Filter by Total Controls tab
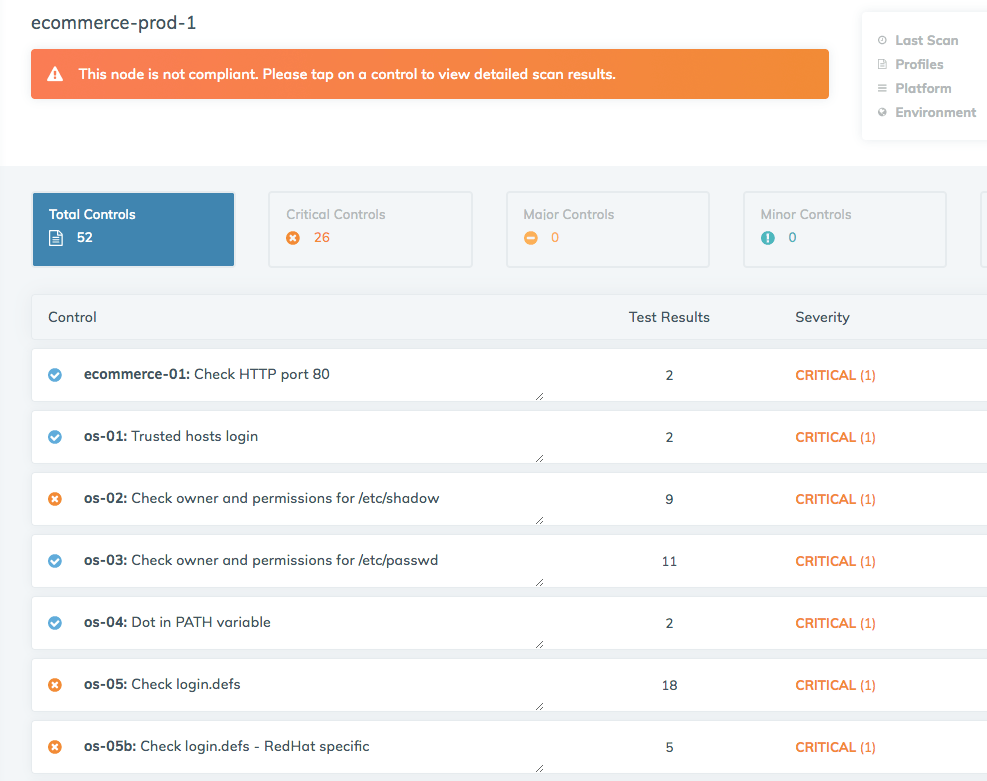Screen dimensions: 987x781 133,229
